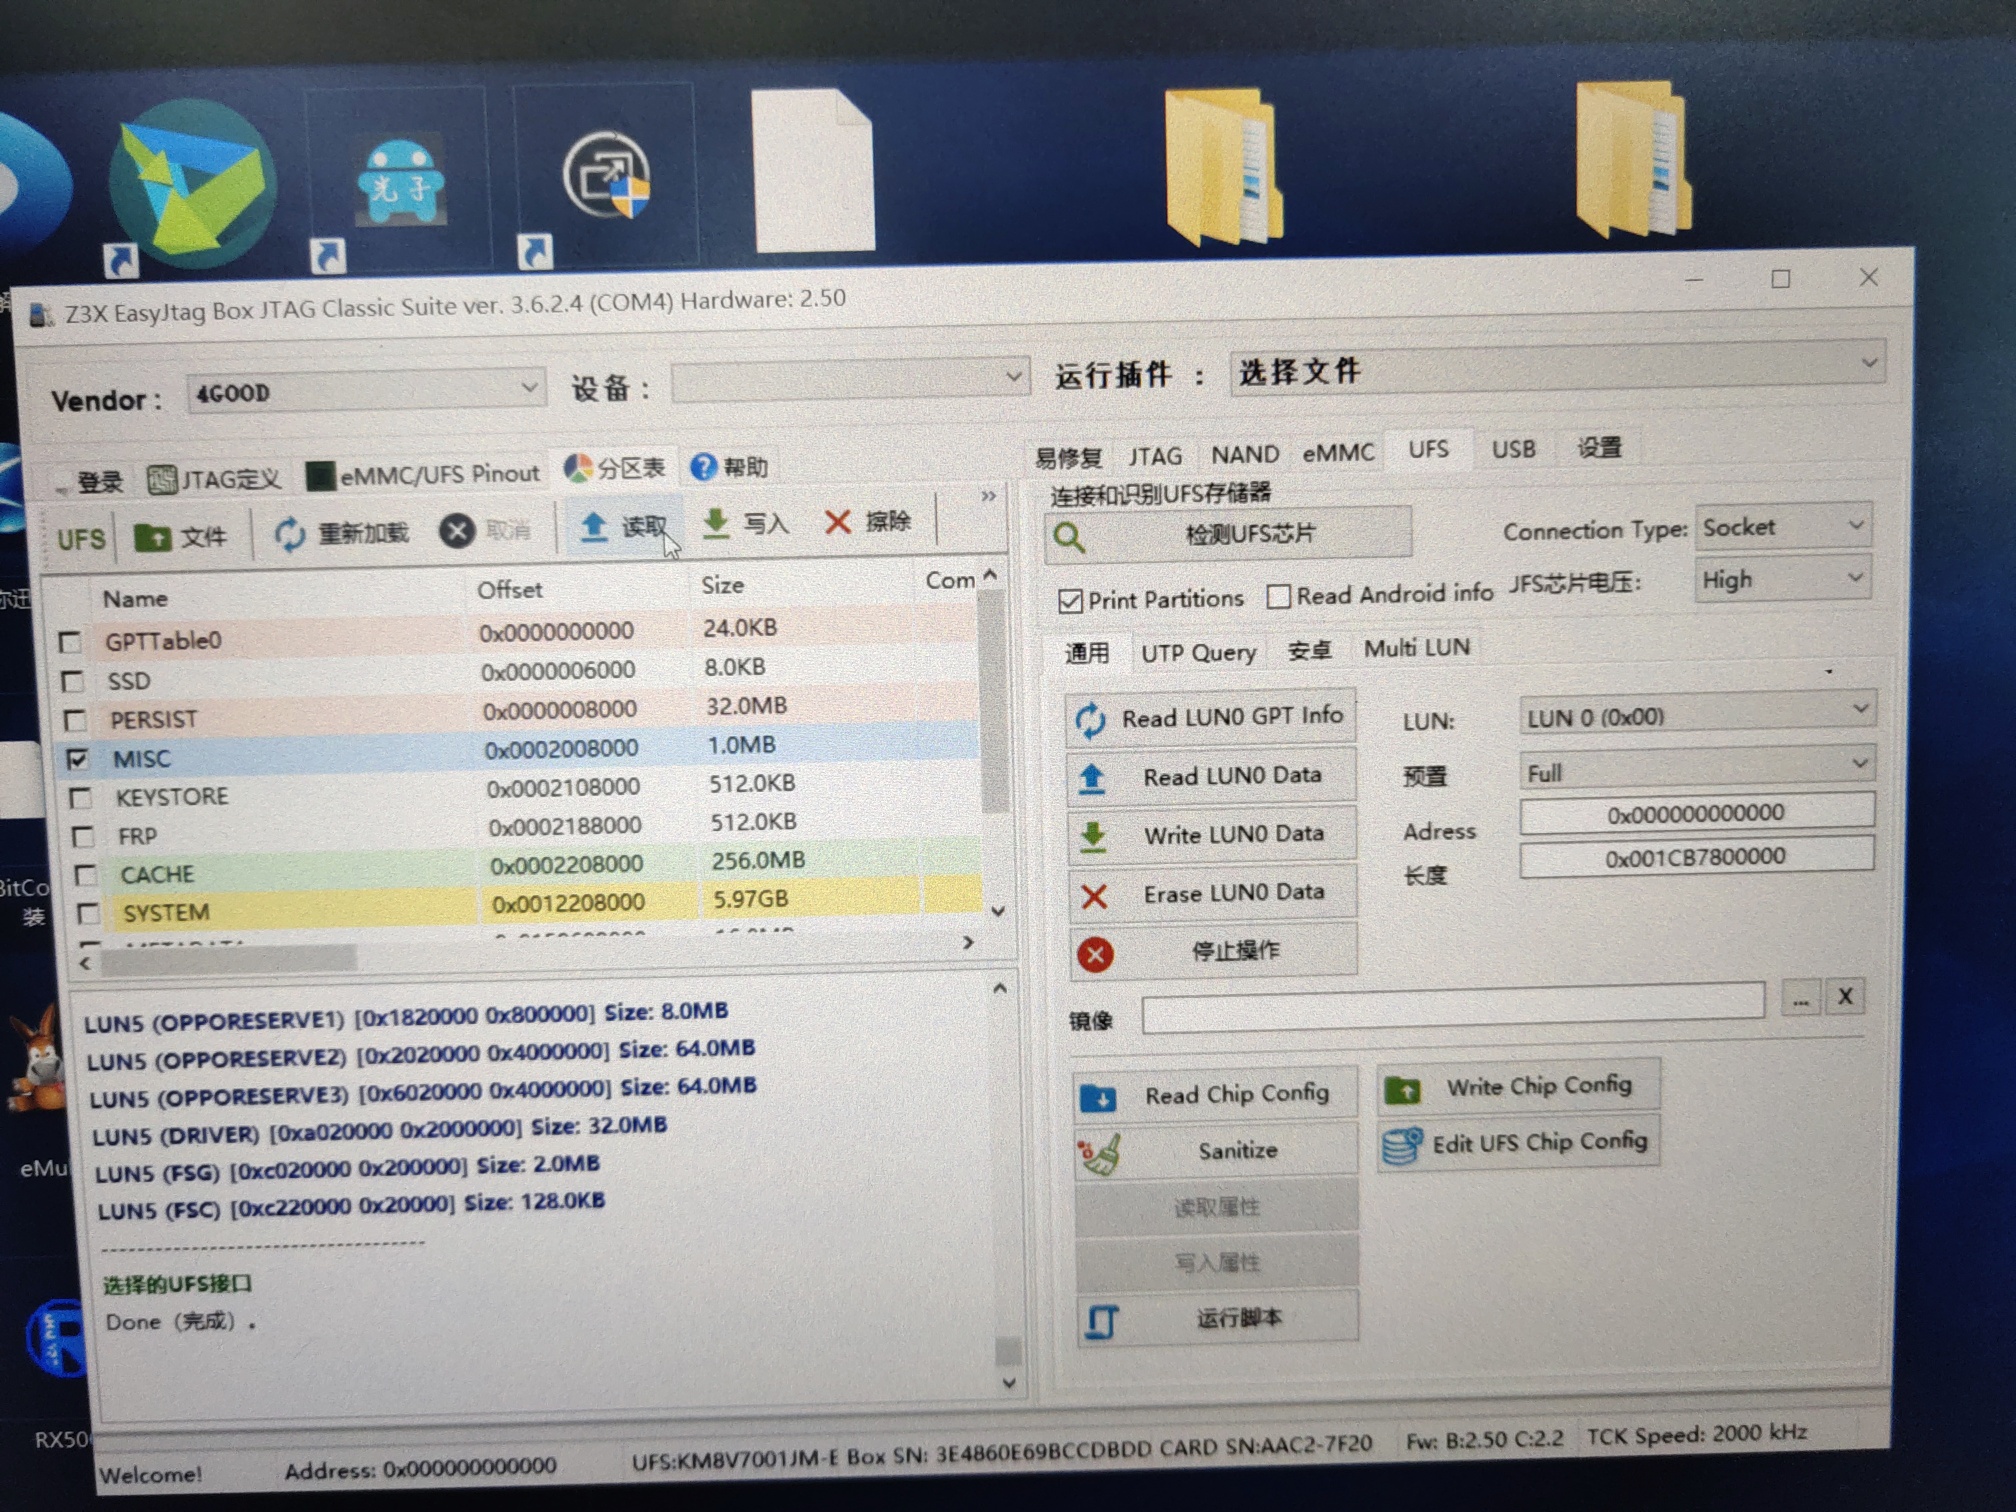Click the red 停止操作 stop button

click(x=1212, y=951)
